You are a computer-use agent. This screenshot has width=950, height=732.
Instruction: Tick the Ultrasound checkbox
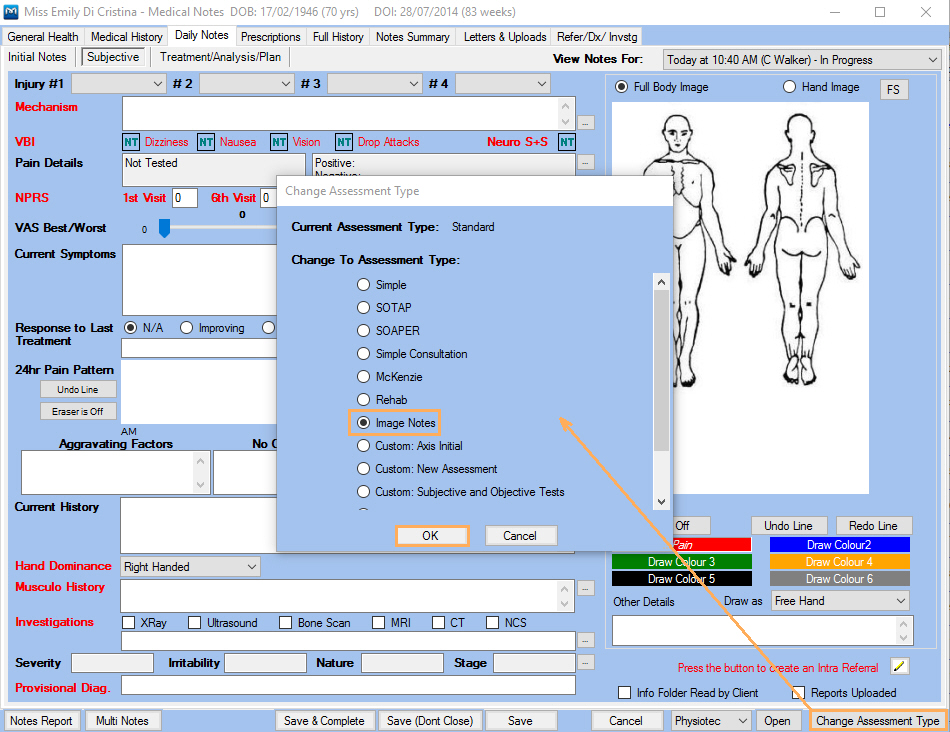pyautogui.click(x=194, y=622)
